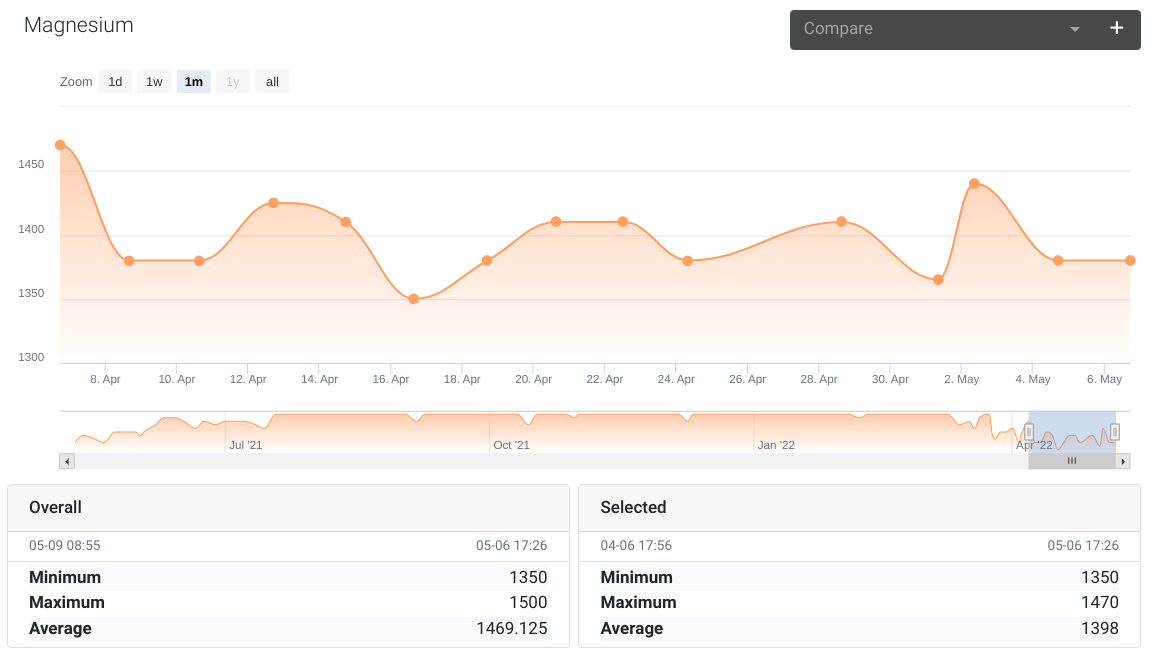Image resolution: width=1158 pixels, height=665 pixels.
Task: Select the data point peak near 12. Apr
Action: click(x=273, y=203)
